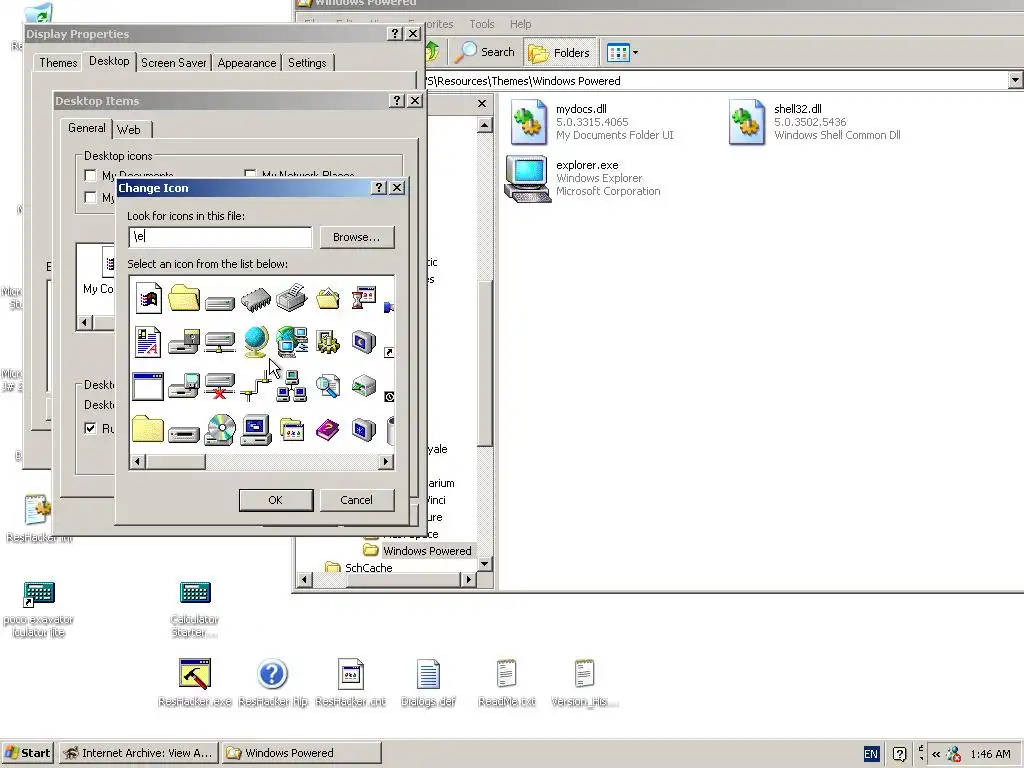Open the Tools menu in Explorer
The height and width of the screenshot is (768, 1024).
pyautogui.click(x=482, y=24)
